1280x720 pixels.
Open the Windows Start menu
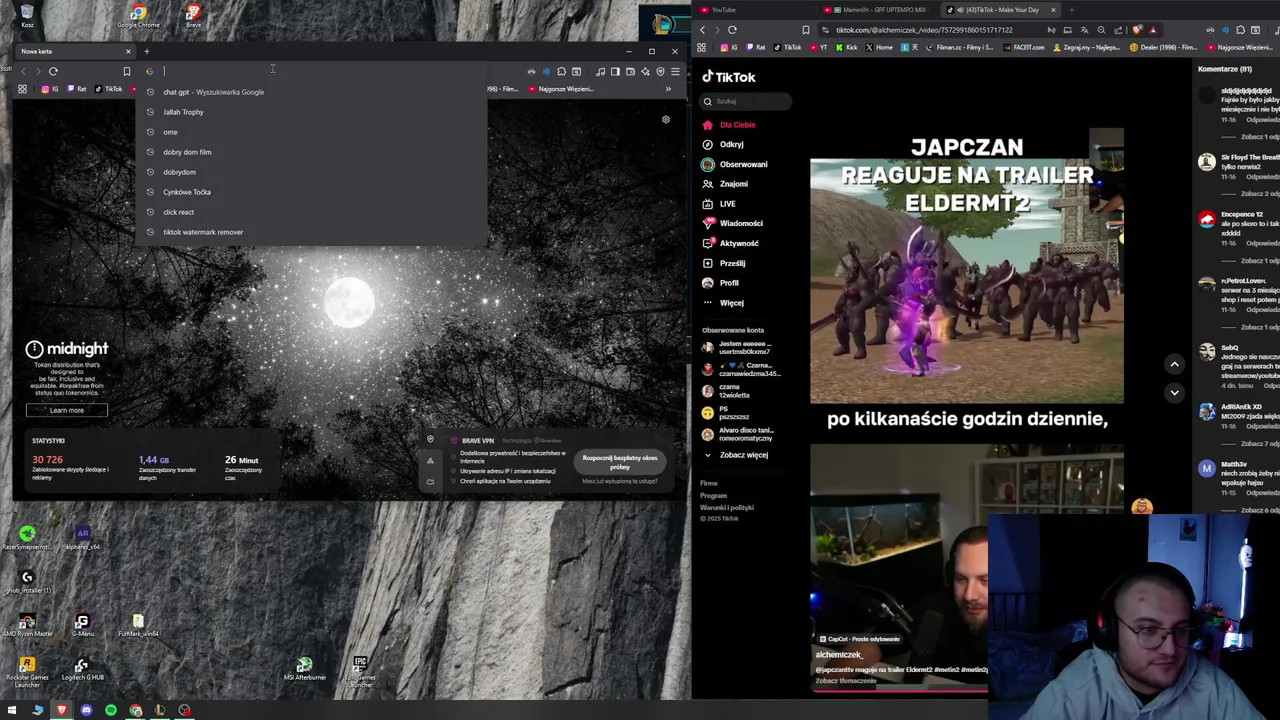pyautogui.click(x=13, y=710)
